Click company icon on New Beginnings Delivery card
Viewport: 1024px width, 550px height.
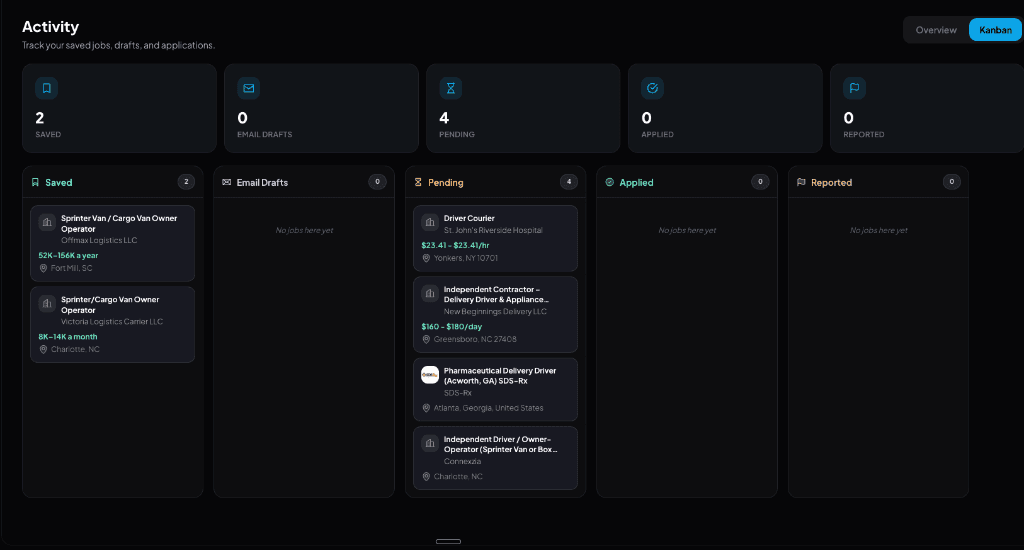pyautogui.click(x=430, y=294)
